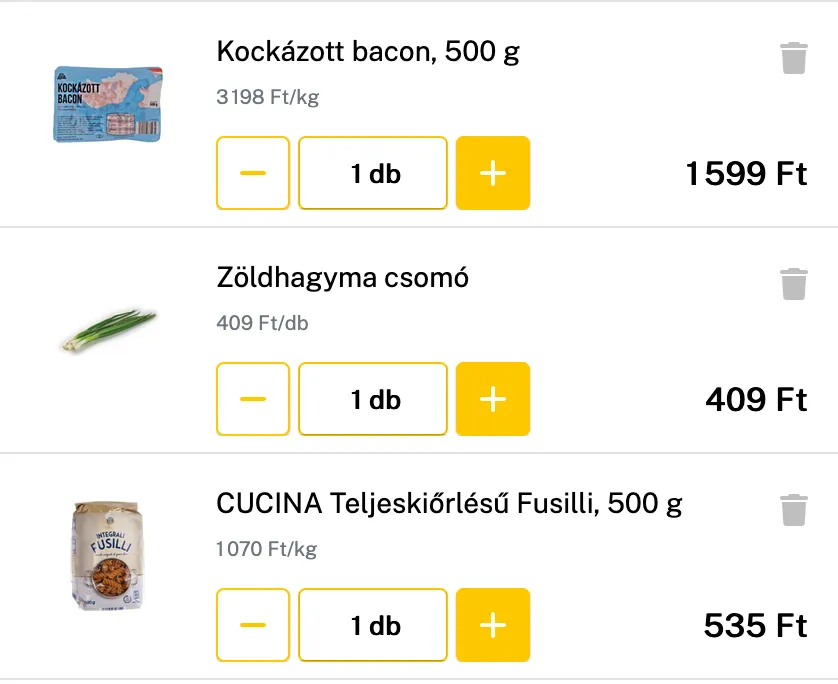
Task: Focus the Fusilli quantity input
Action: [373, 625]
